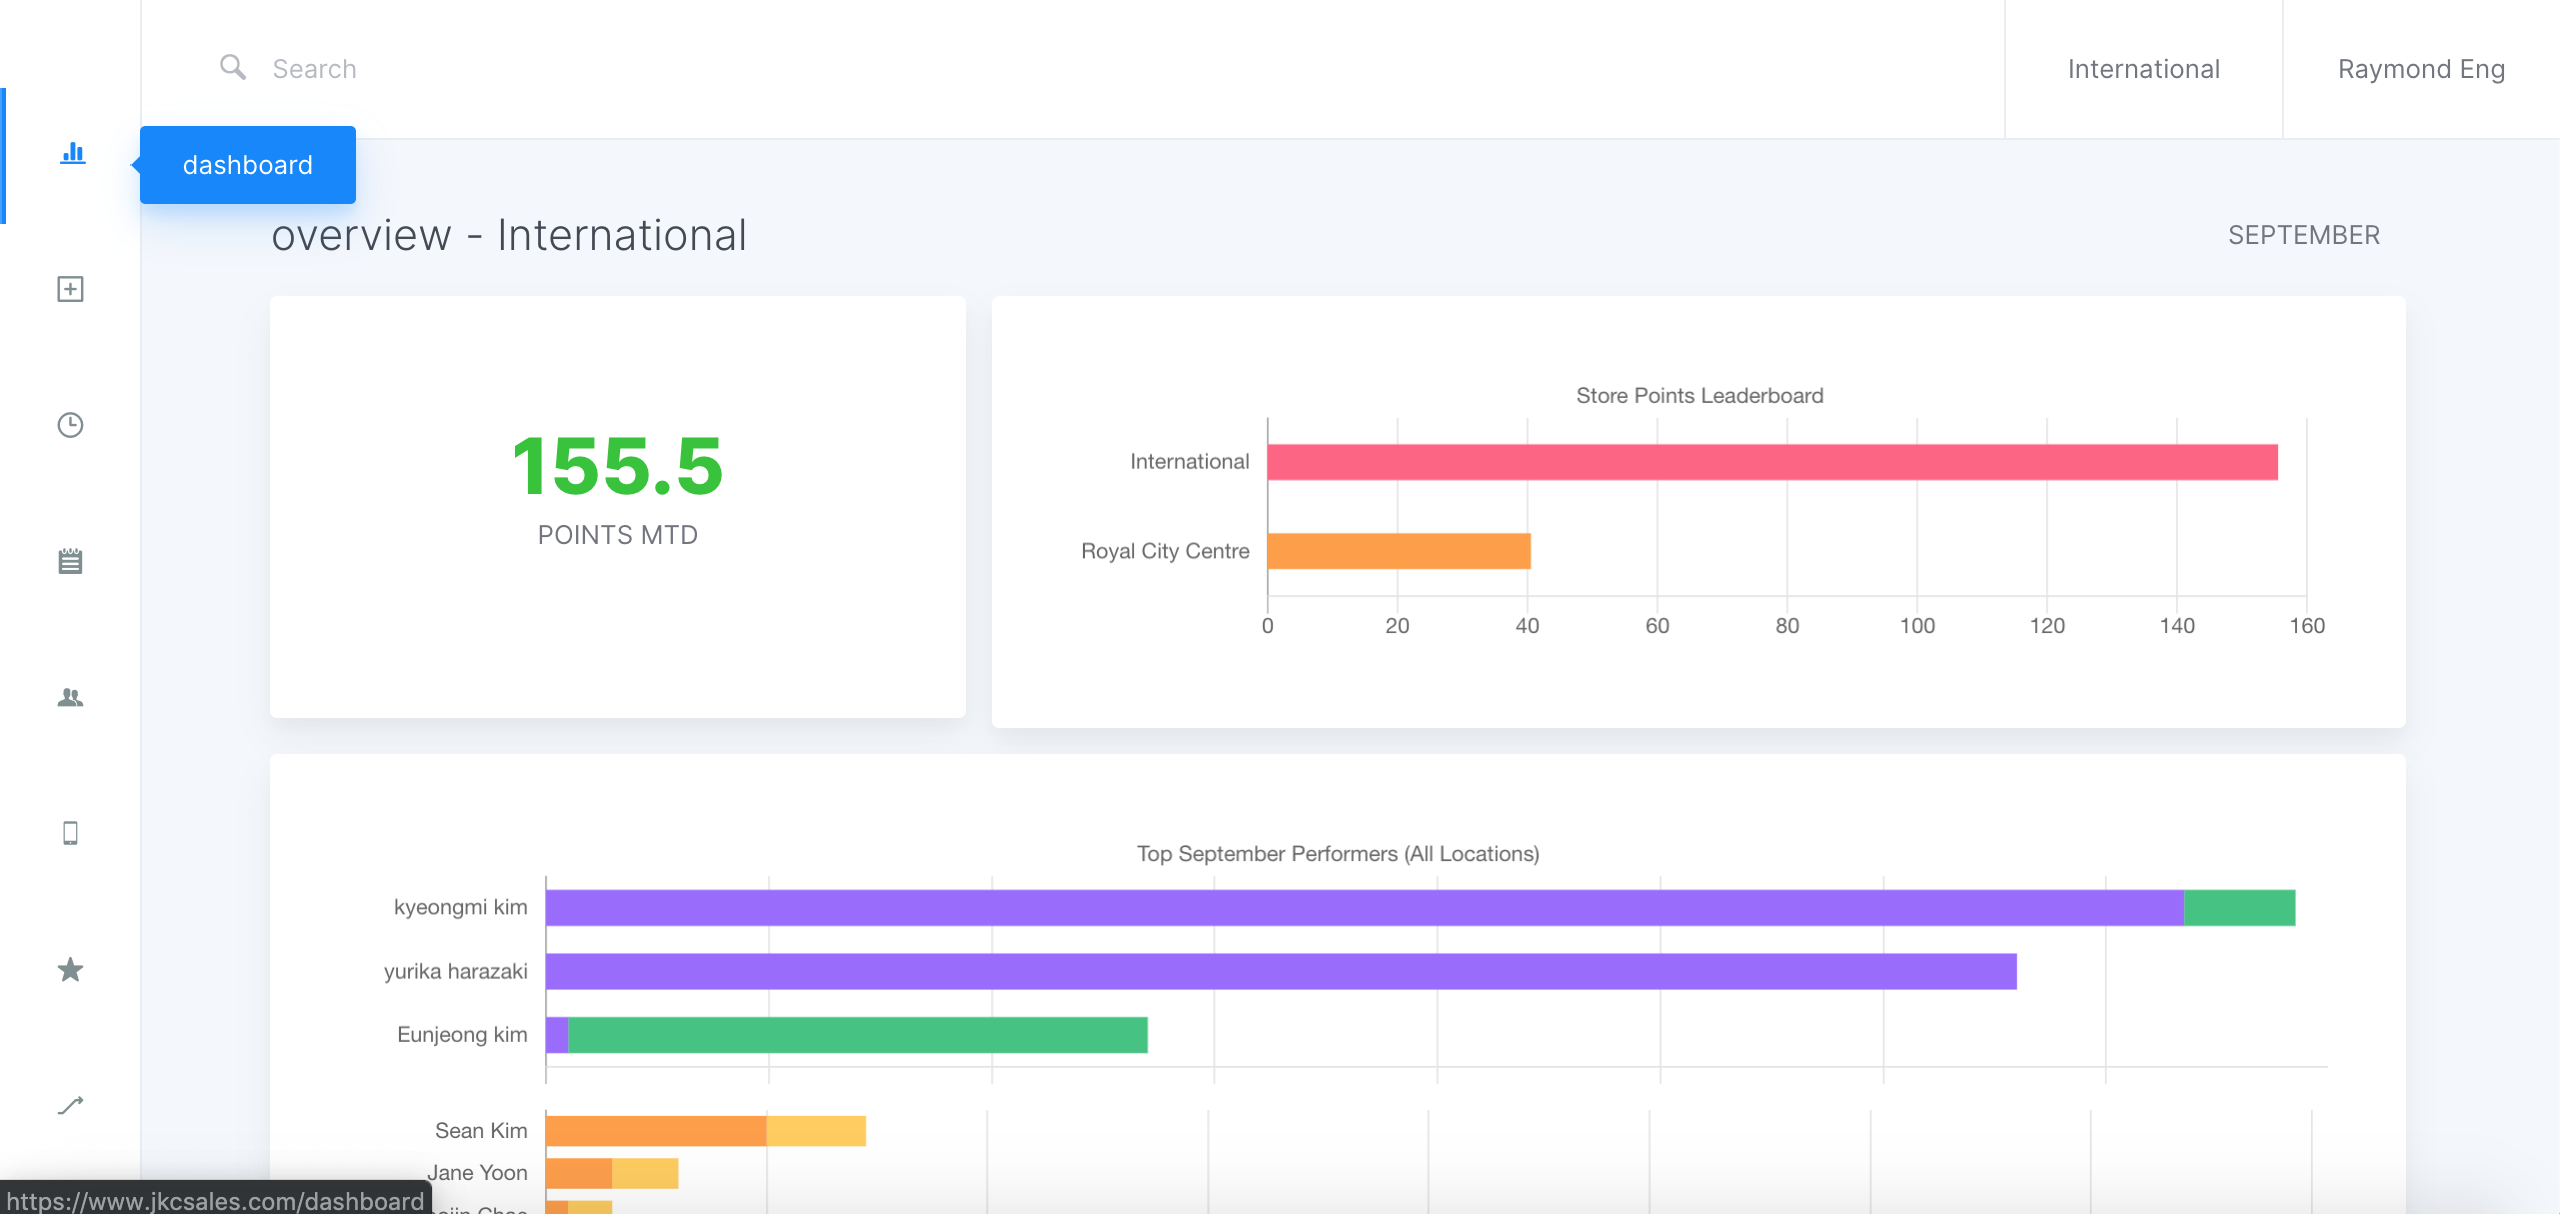Open the clock history sidebar icon
This screenshot has height=1214, width=2560.
[70, 425]
